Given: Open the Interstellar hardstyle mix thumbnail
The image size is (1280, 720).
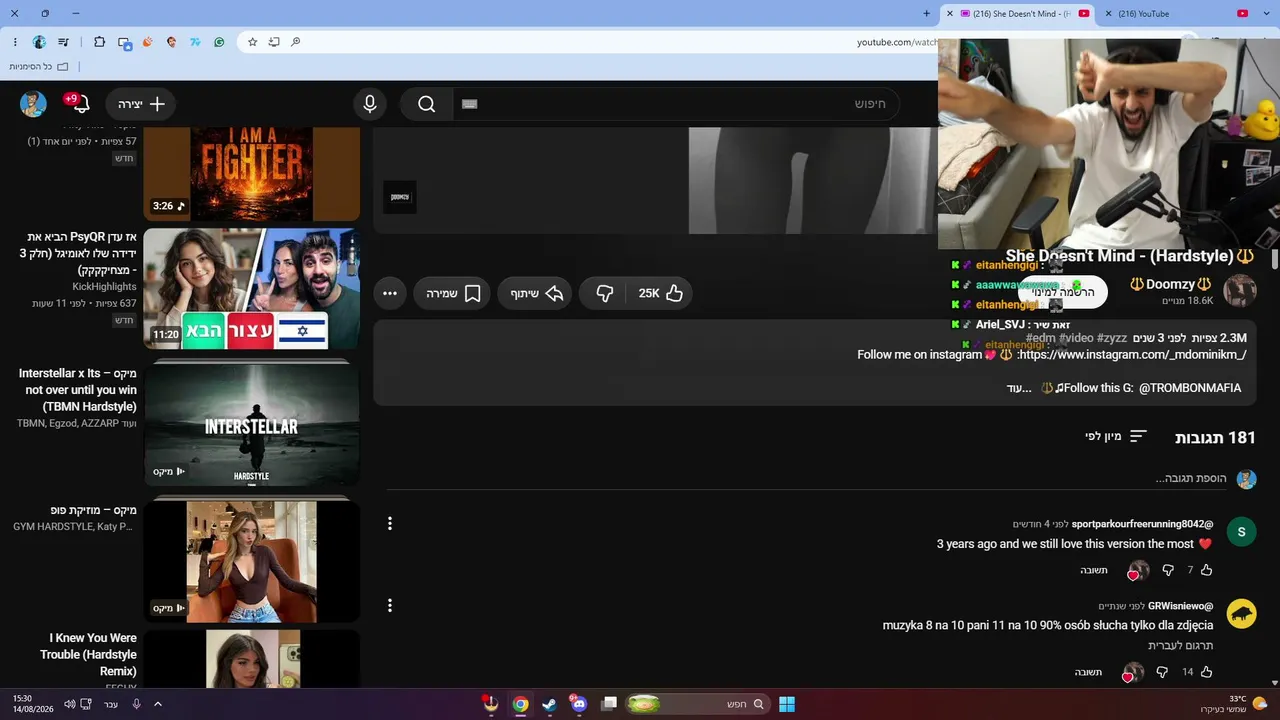Looking at the screenshot, I should tap(252, 424).
